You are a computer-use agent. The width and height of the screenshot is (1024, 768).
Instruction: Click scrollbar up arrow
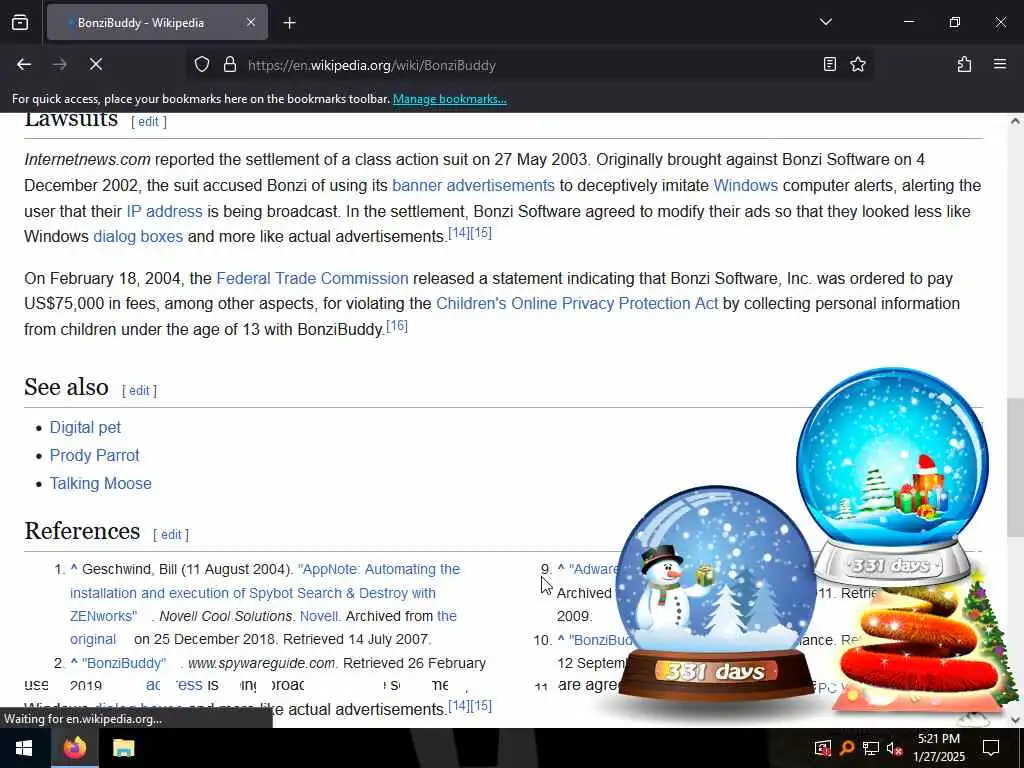[x=1015, y=121]
